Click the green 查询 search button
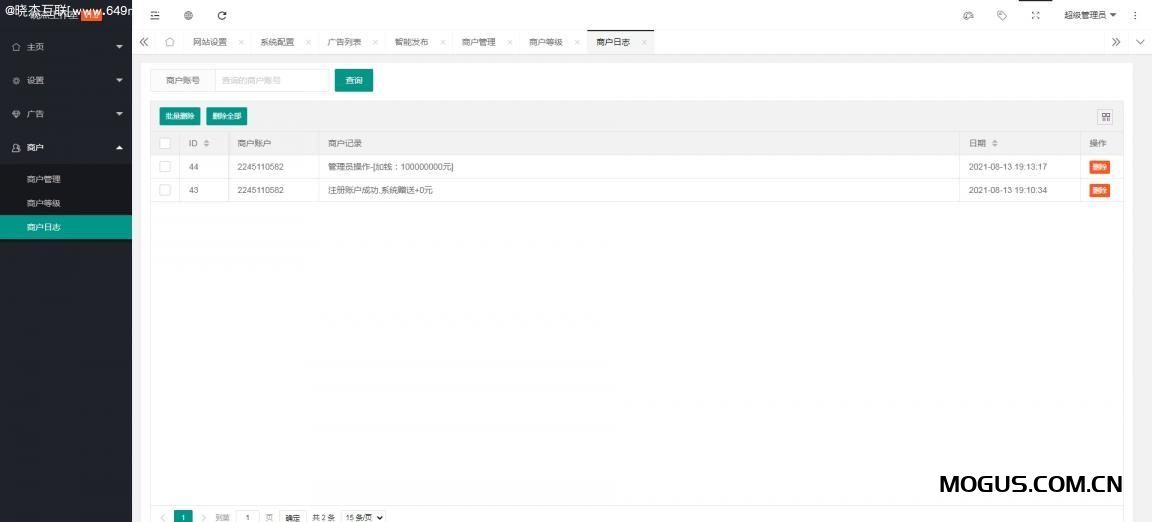Image resolution: width=1152 pixels, height=522 pixels. click(x=354, y=80)
